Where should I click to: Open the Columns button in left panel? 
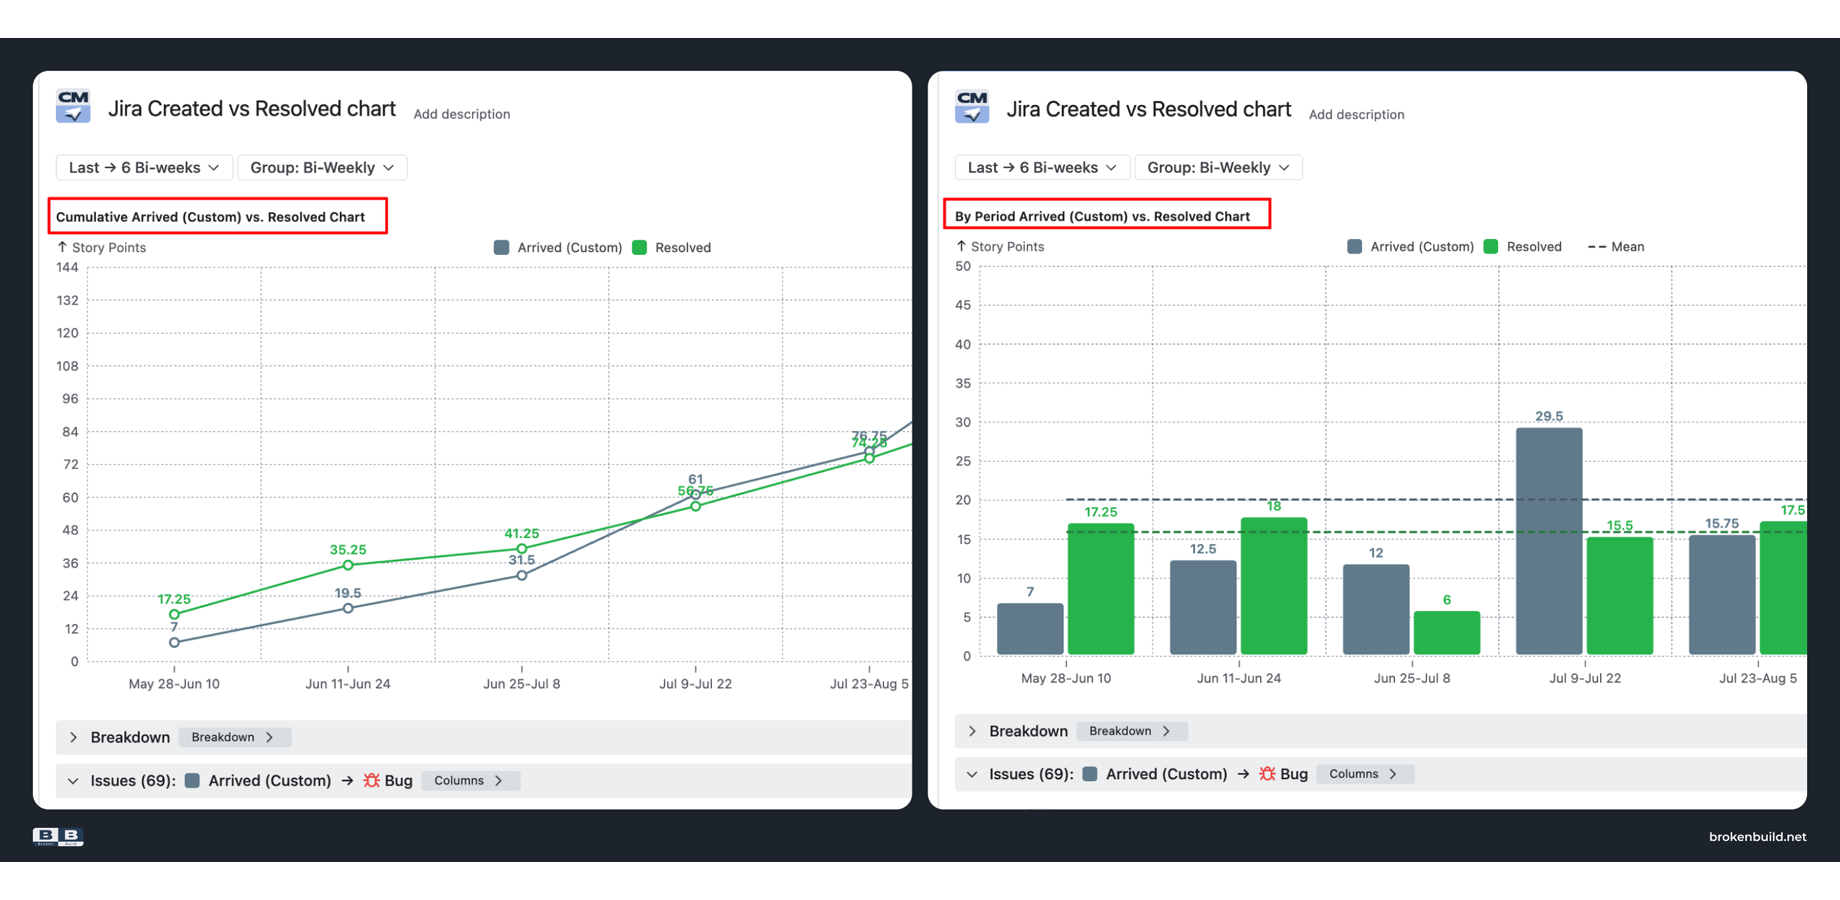[x=470, y=780]
